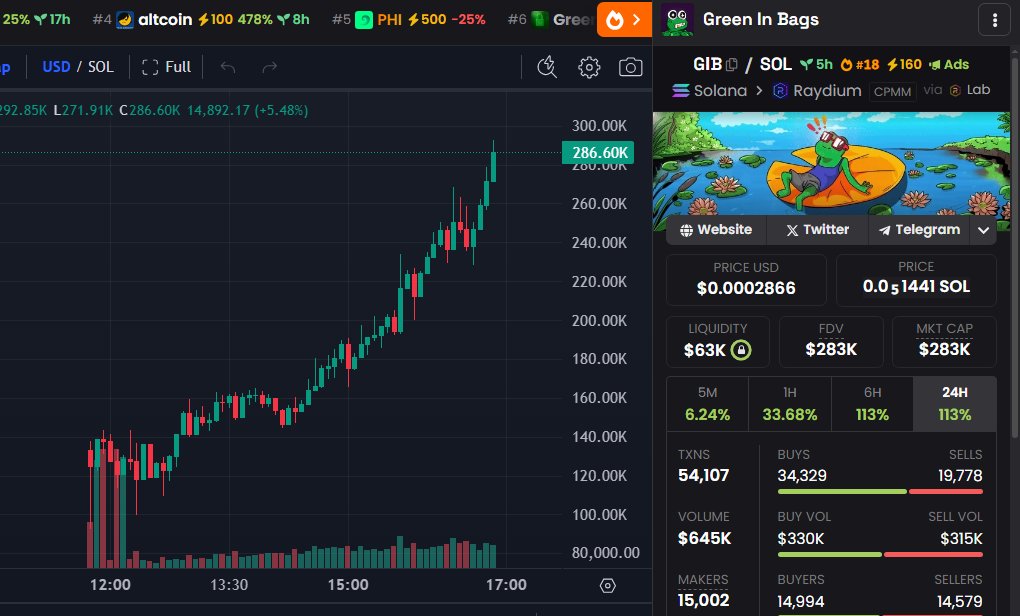Click the 5h pair age sprout badge
The height and width of the screenshot is (616, 1020).
pos(816,64)
